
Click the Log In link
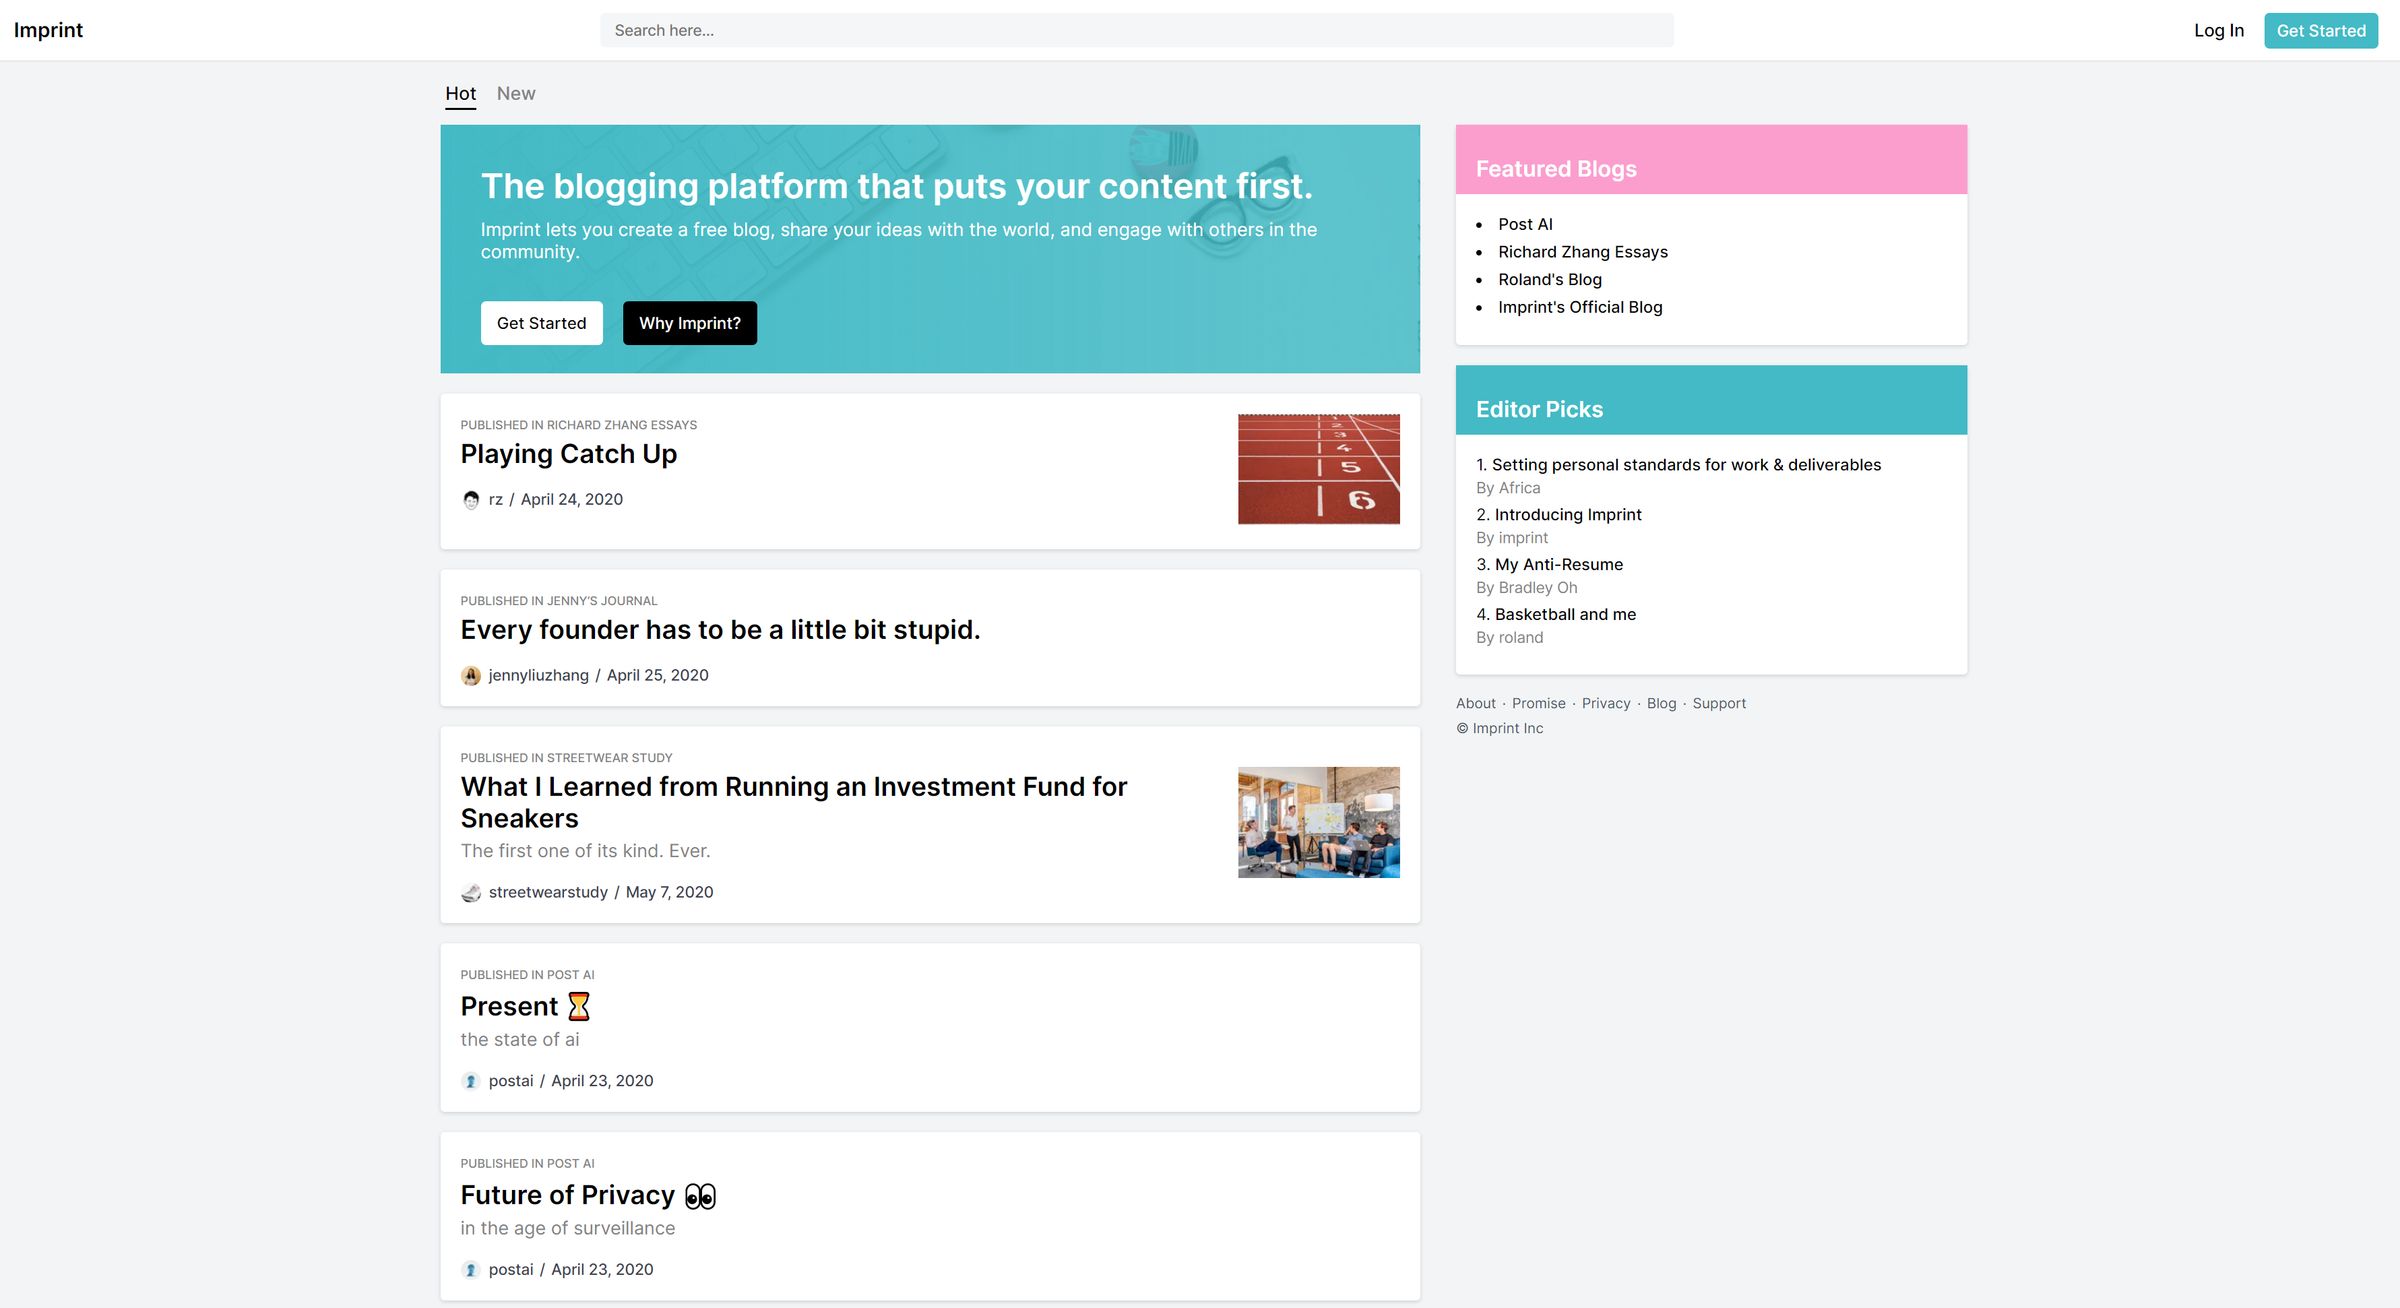(2219, 30)
